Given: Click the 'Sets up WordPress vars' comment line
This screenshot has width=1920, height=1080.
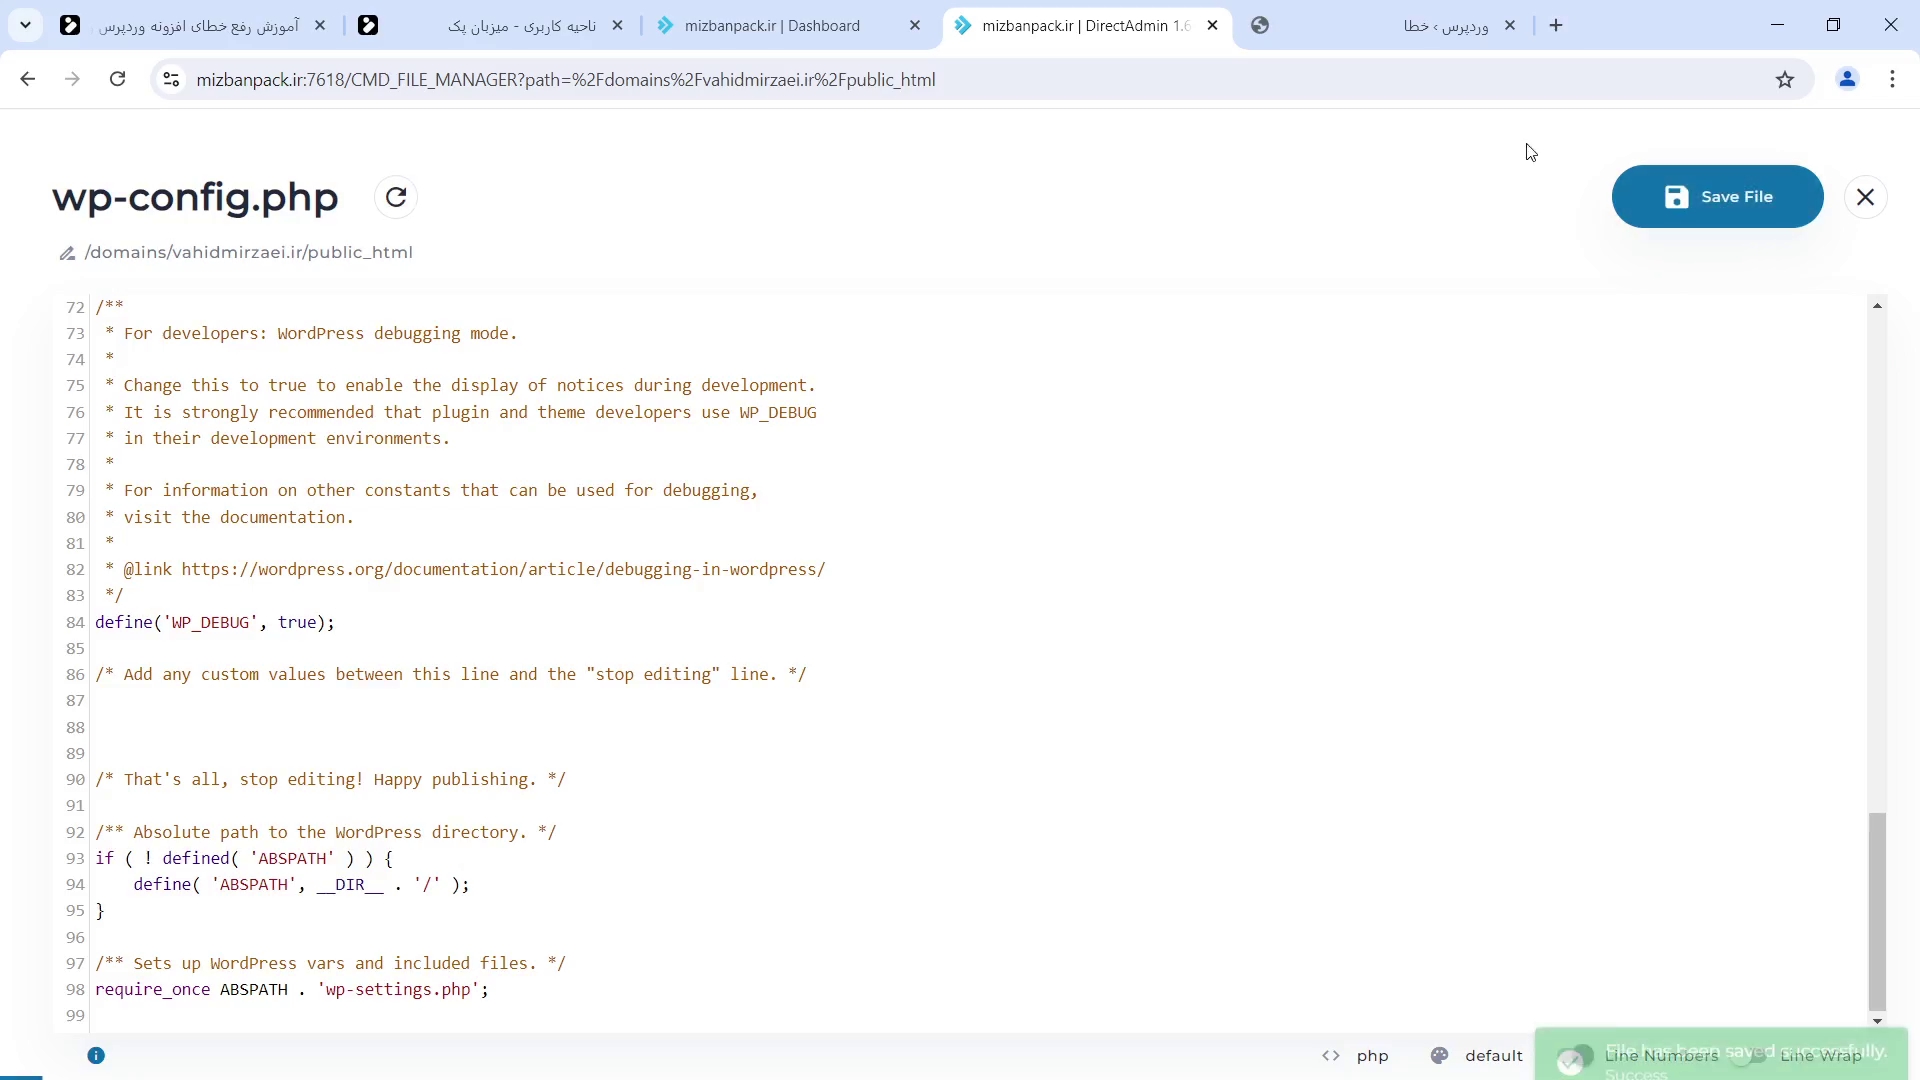Looking at the screenshot, I should click(x=331, y=964).
